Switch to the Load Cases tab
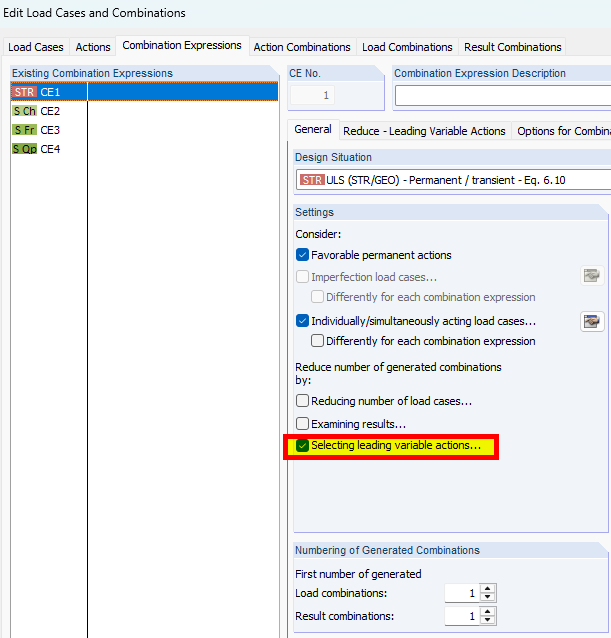 [x=36, y=47]
